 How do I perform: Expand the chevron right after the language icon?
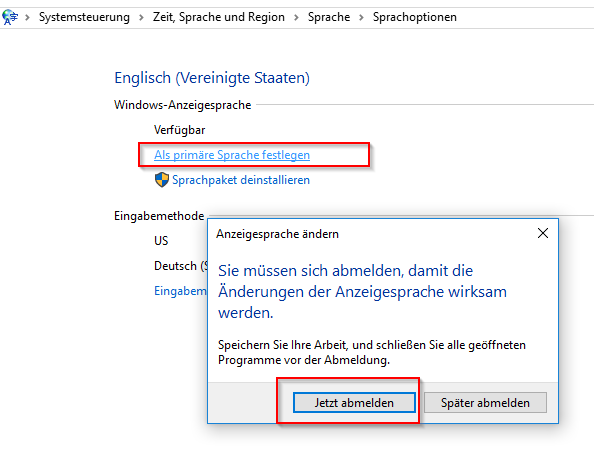tap(27, 17)
